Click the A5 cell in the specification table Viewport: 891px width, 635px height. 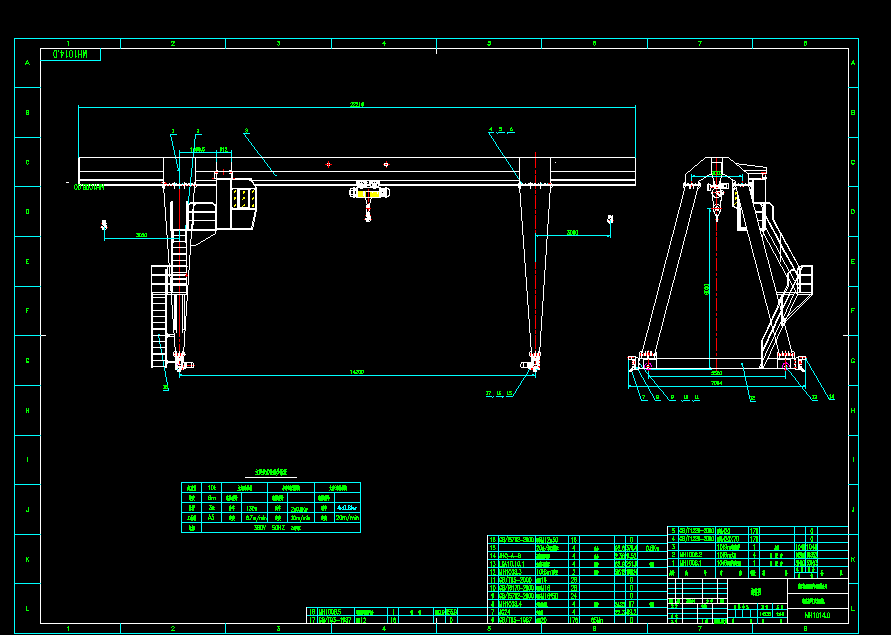[x=211, y=518]
